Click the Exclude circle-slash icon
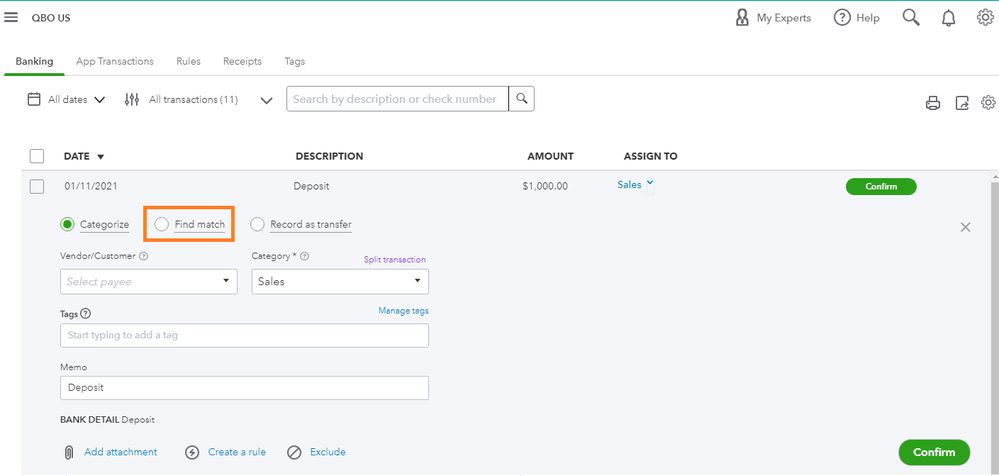 tap(294, 452)
